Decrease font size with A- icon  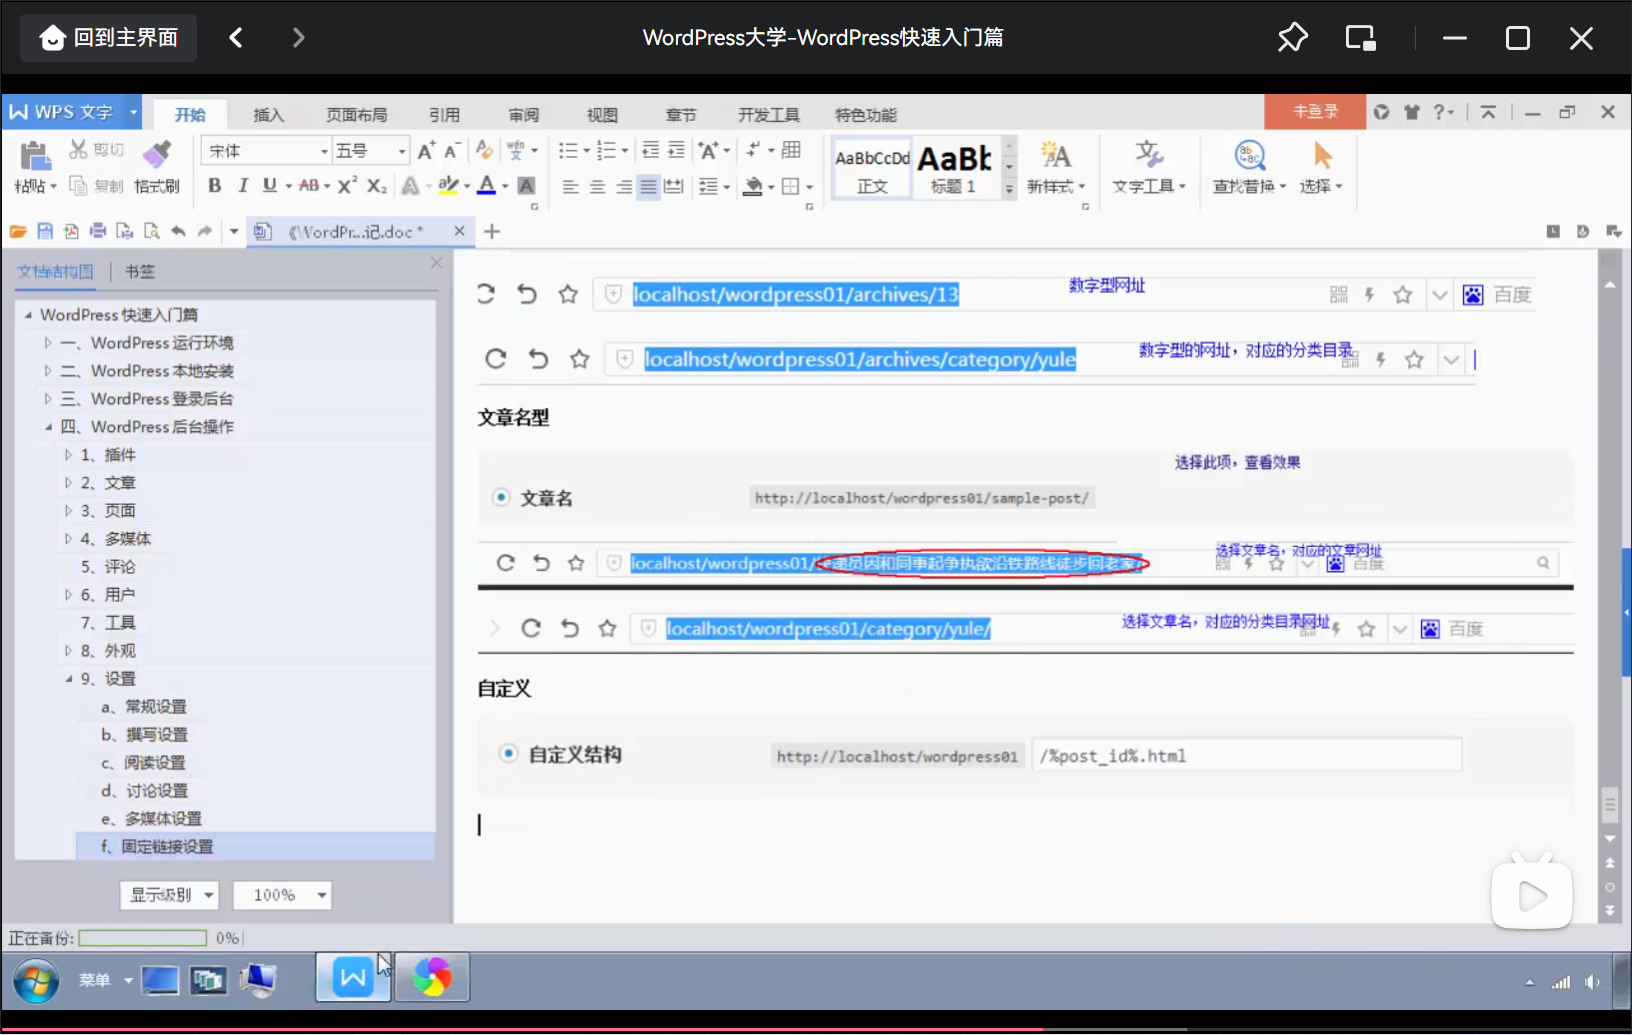[451, 151]
